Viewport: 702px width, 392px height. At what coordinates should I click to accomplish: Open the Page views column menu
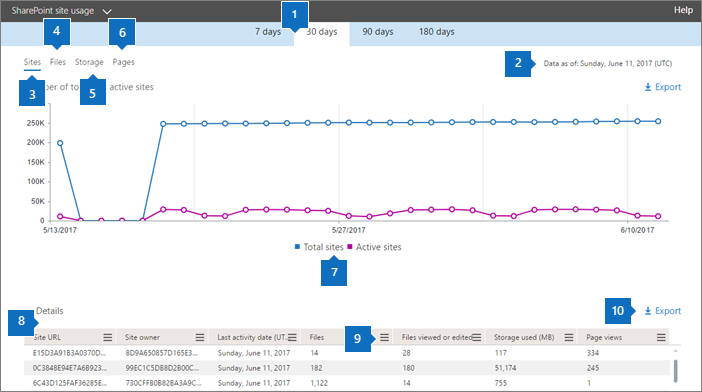tap(661, 337)
